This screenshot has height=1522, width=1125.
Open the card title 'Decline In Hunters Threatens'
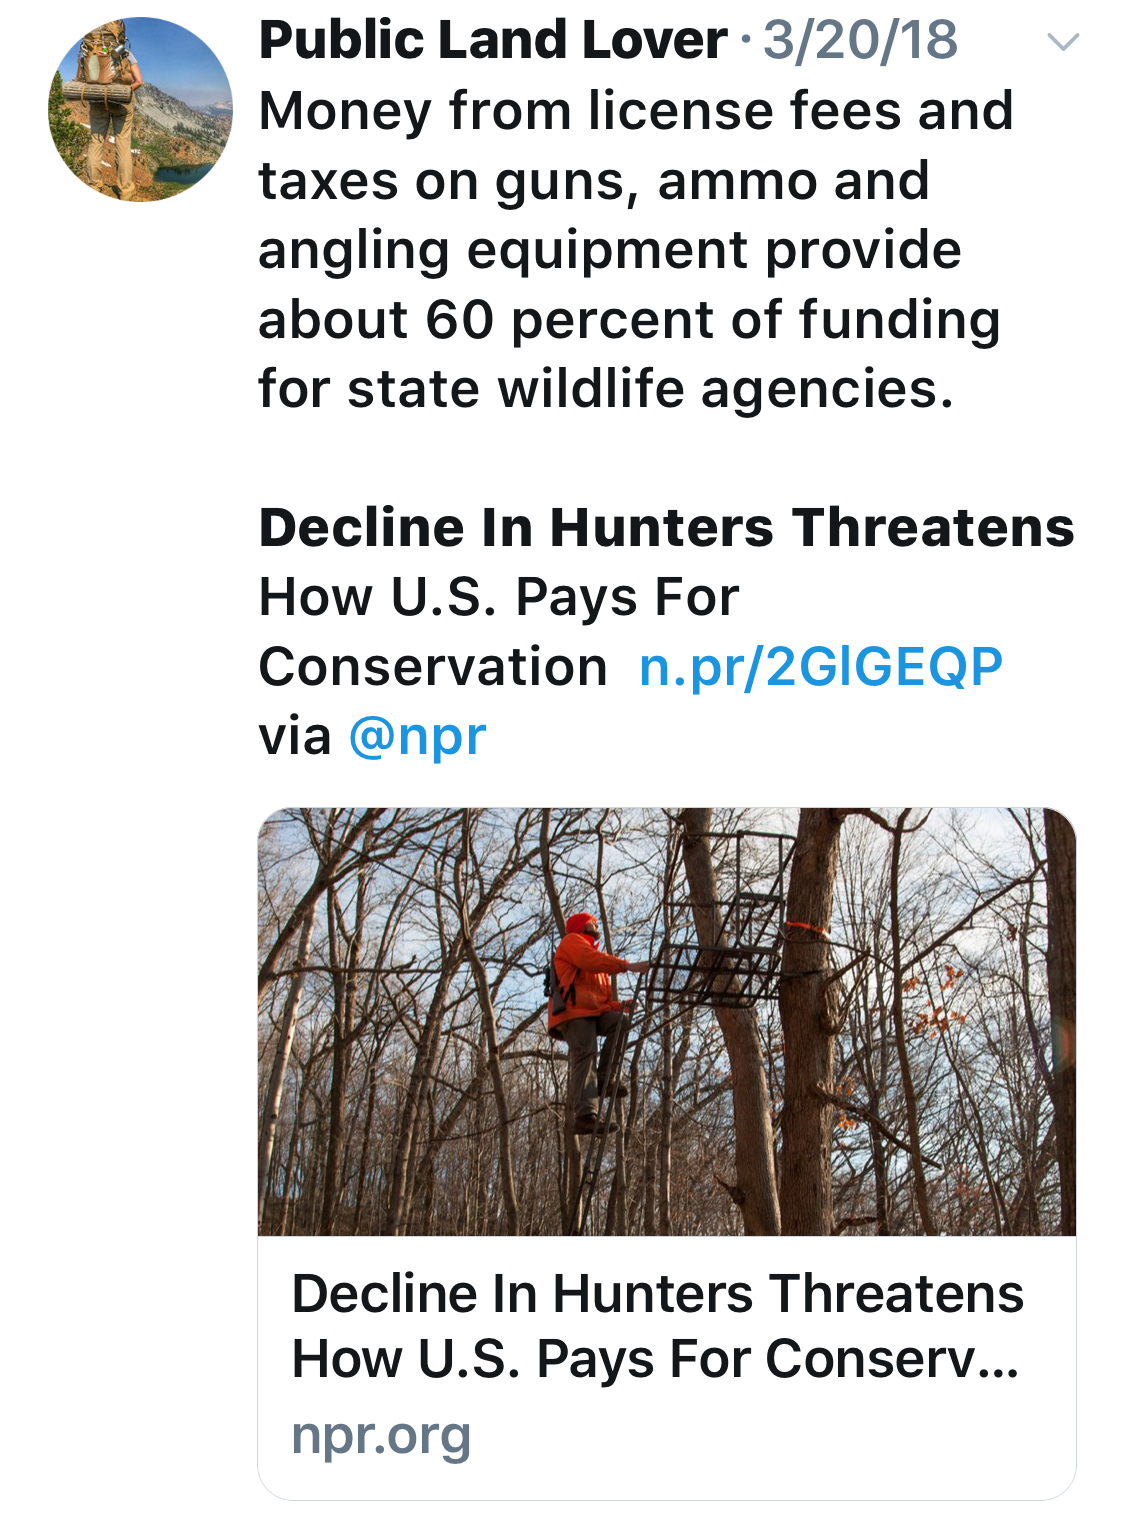click(x=657, y=1294)
